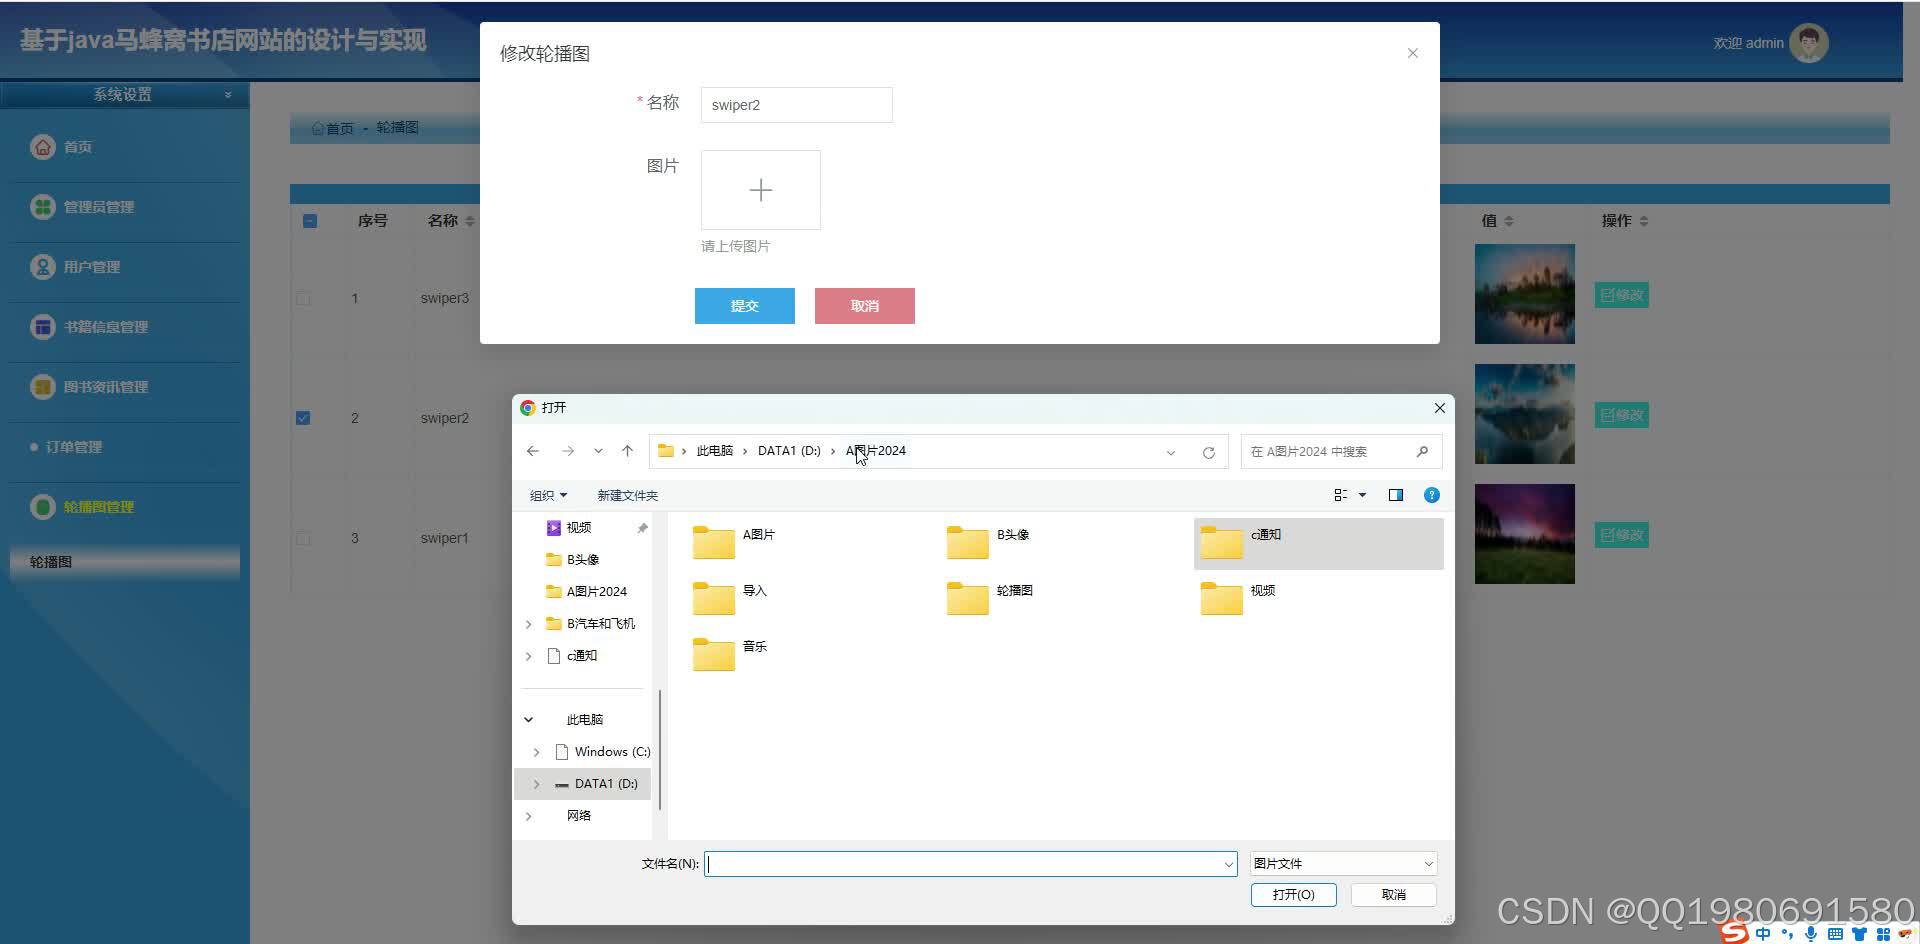Select 管理员管理 in the sidebar
Viewport: 1920px width, 944px height.
101,207
